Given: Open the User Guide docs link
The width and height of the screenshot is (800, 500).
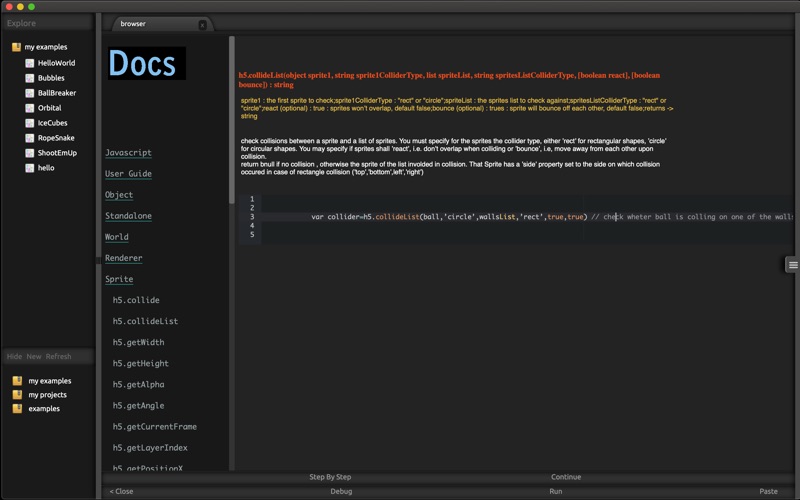Looking at the screenshot, I should (x=128, y=173).
